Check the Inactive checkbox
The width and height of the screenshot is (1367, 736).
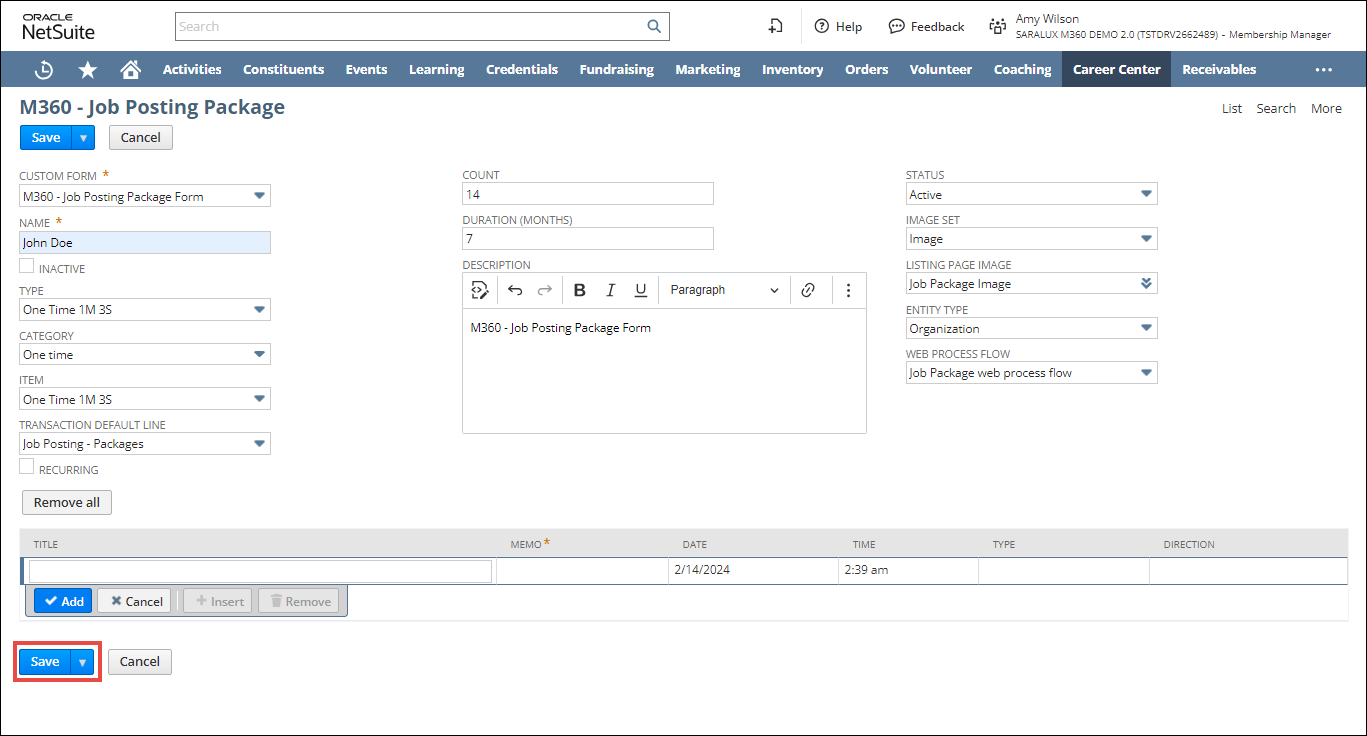(27, 267)
